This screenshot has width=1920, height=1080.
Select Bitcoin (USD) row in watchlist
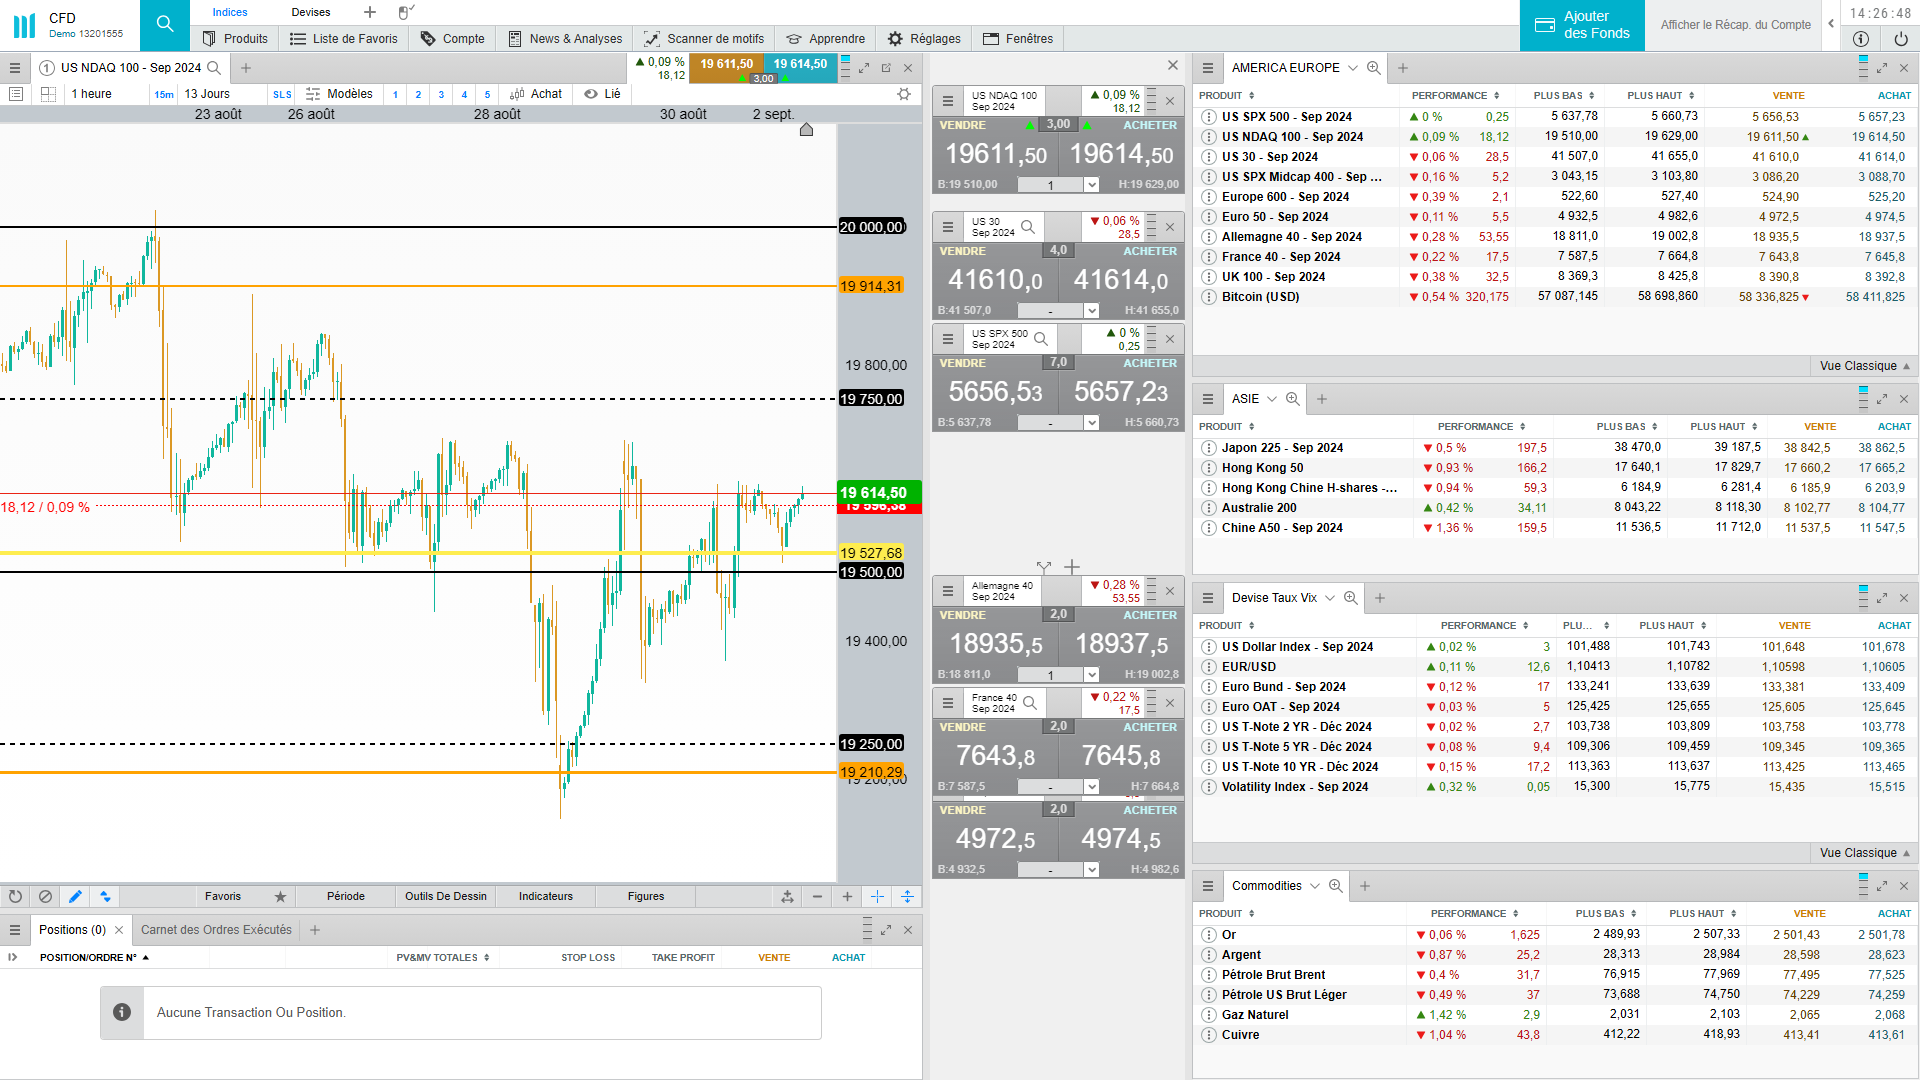1260,297
